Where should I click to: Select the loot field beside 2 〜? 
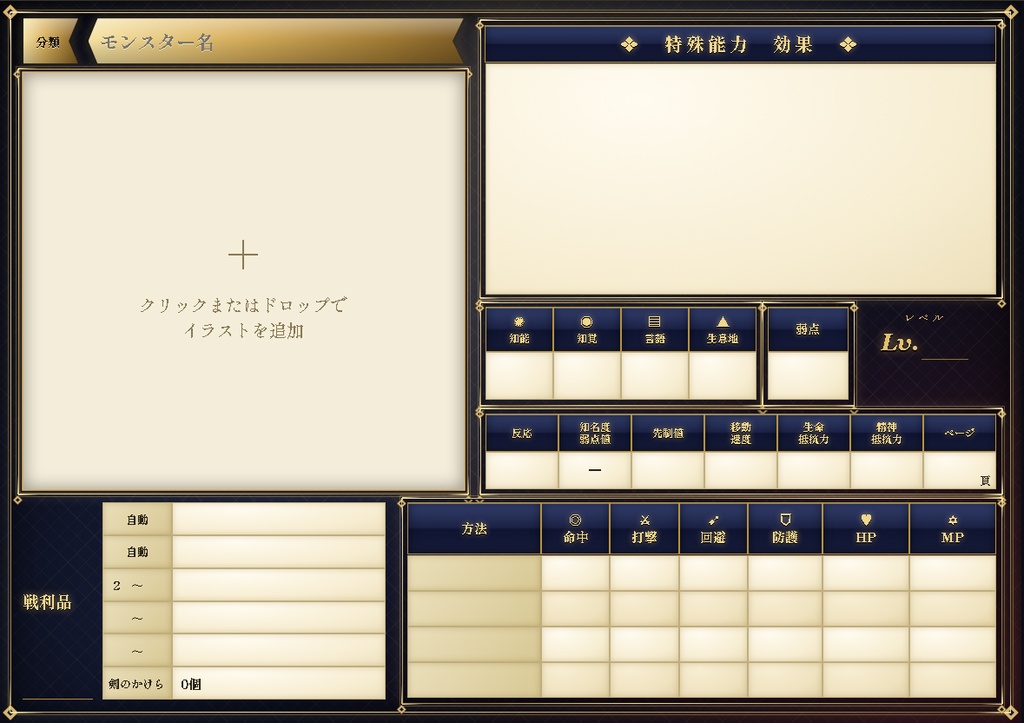(x=279, y=585)
